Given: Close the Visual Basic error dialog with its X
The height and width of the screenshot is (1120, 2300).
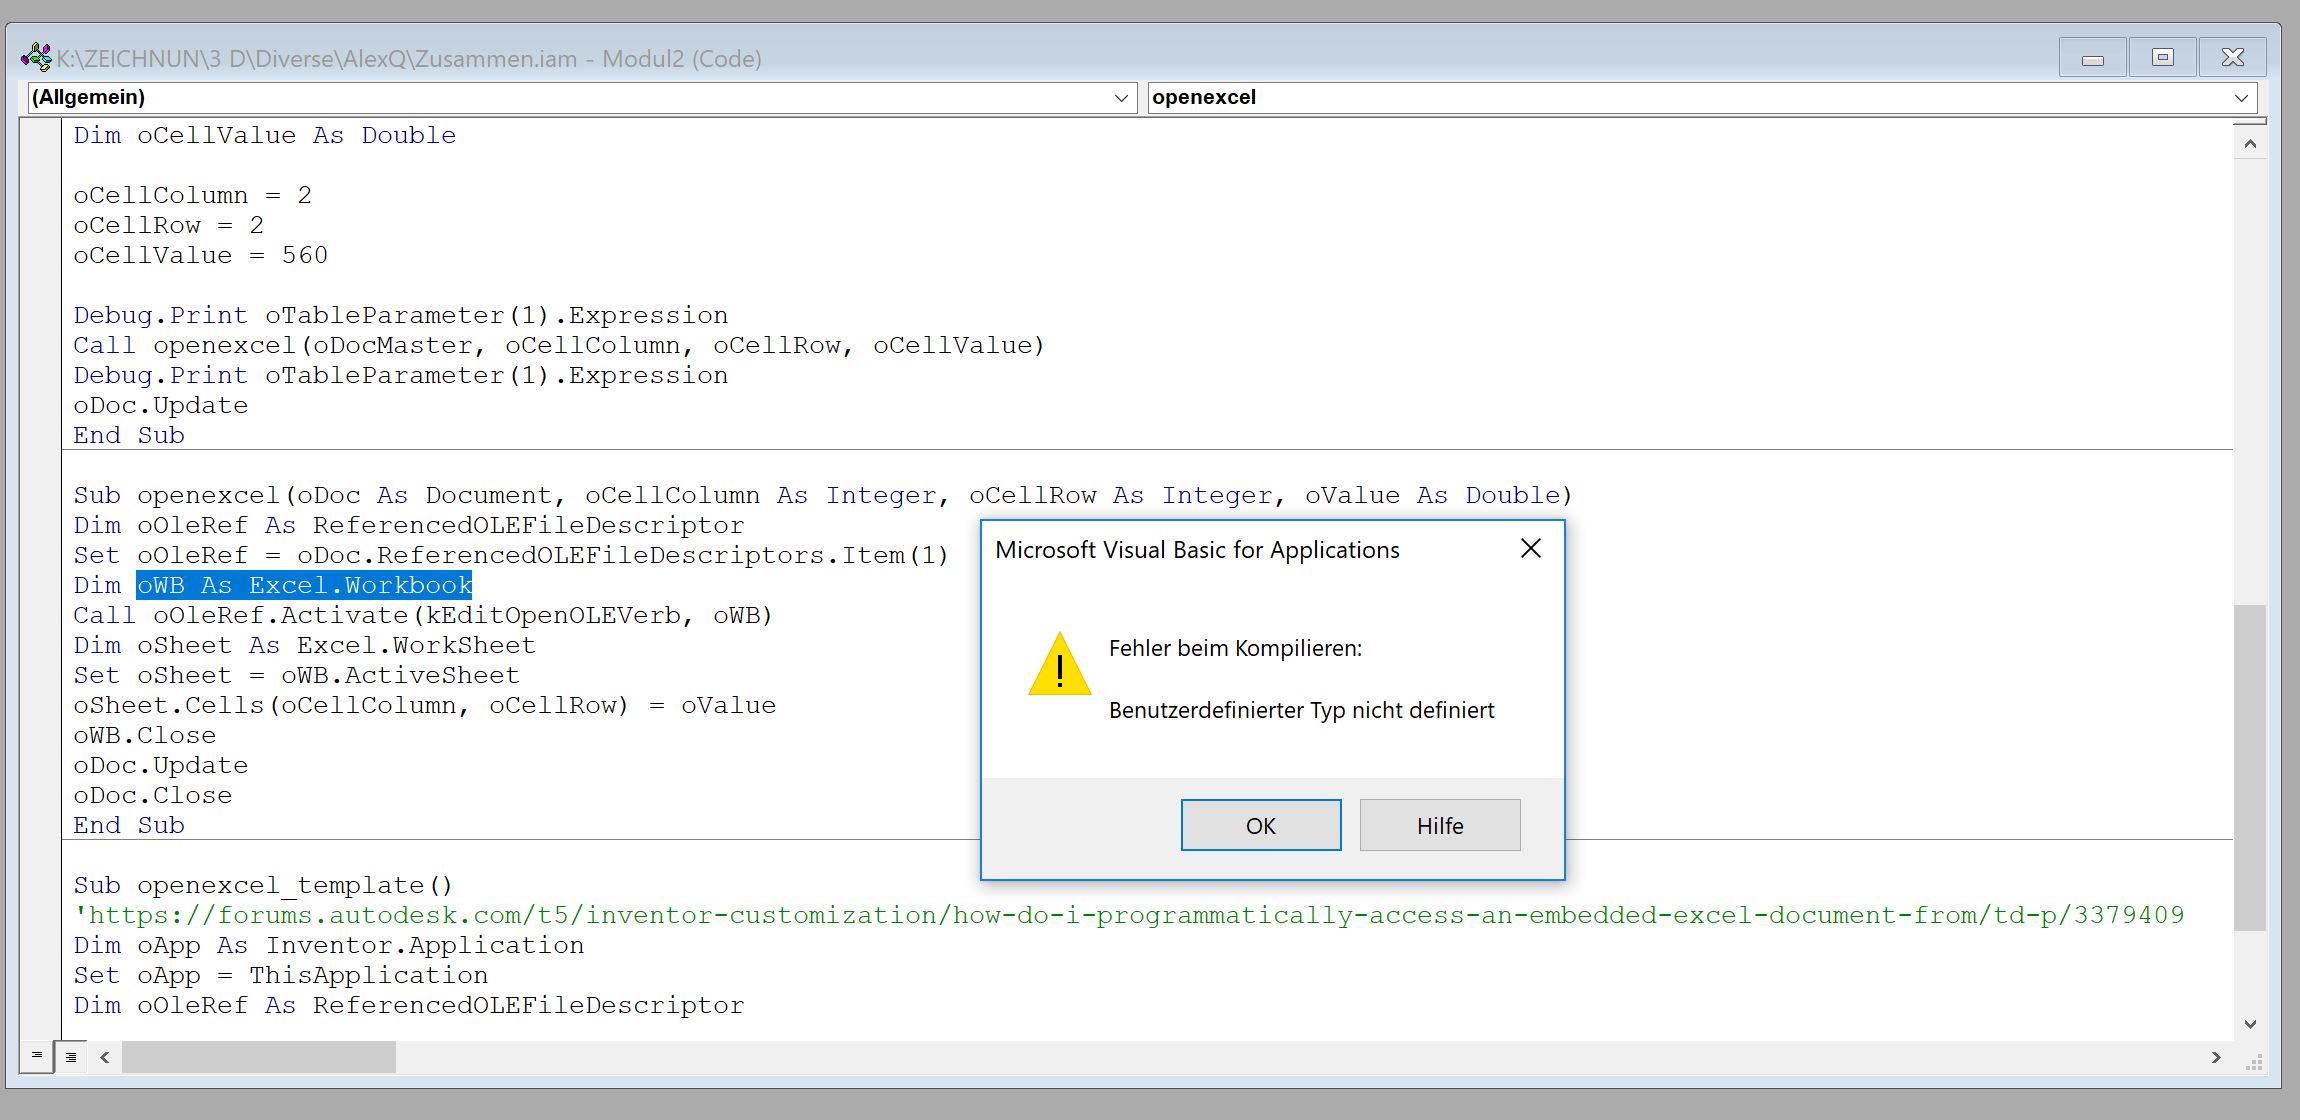Looking at the screenshot, I should pyautogui.click(x=1530, y=549).
